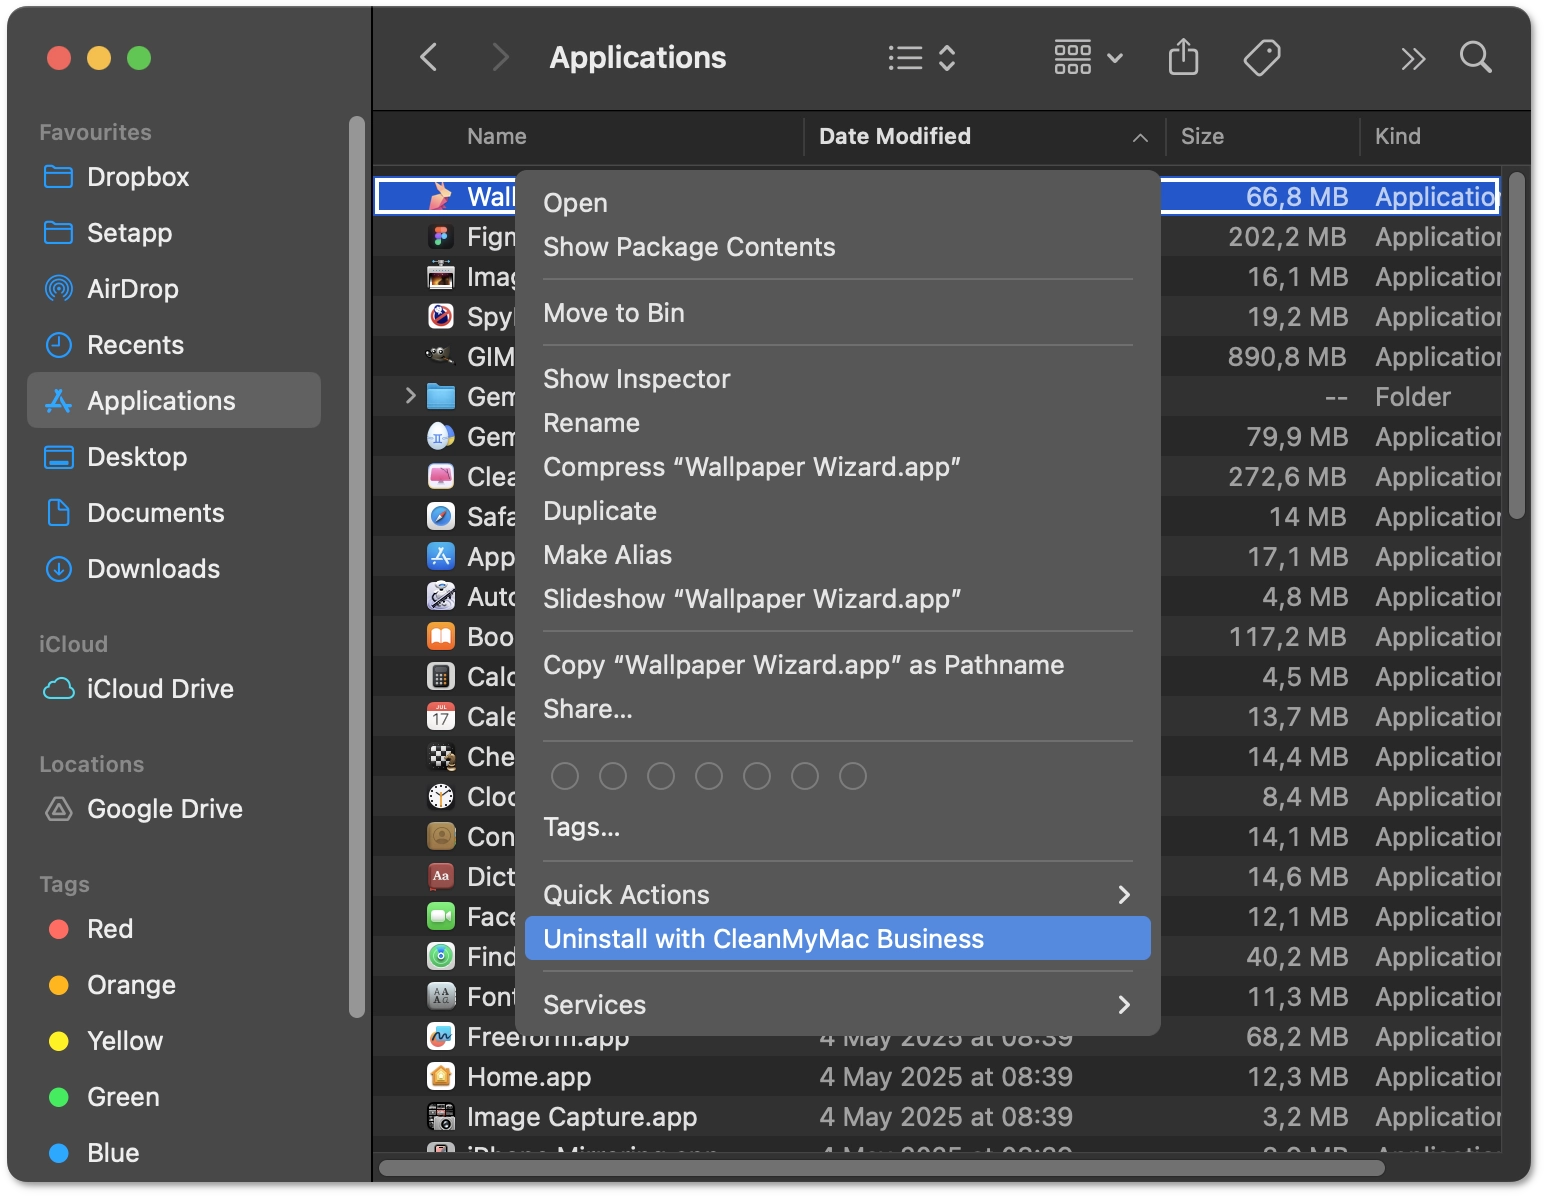Click the 890,8 MB size cell
The width and height of the screenshot is (1544, 1196).
pos(1287,357)
